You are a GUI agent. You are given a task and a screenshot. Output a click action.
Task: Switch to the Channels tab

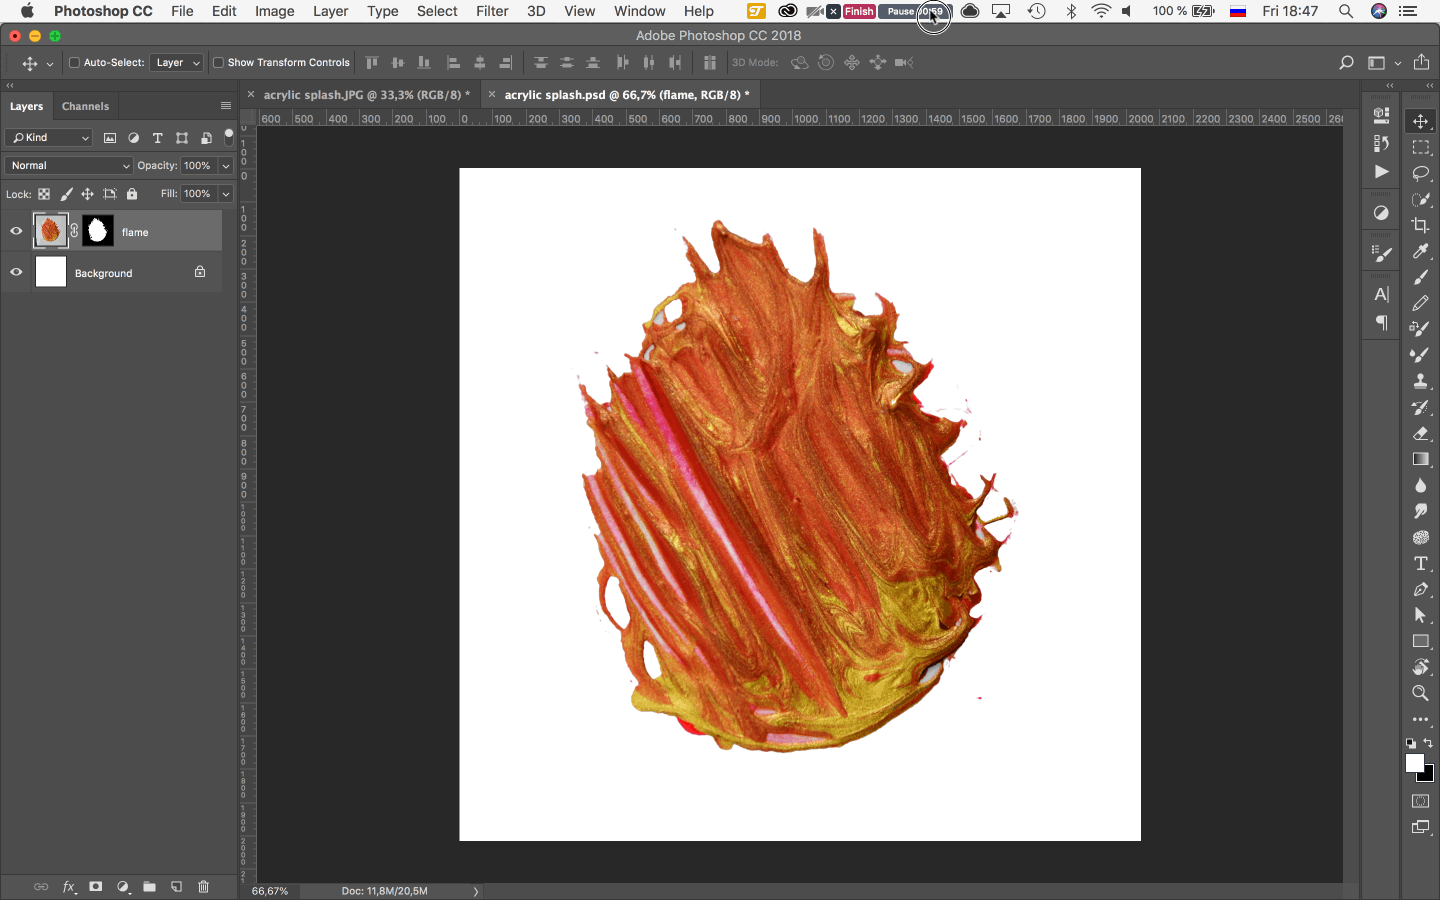click(x=85, y=106)
